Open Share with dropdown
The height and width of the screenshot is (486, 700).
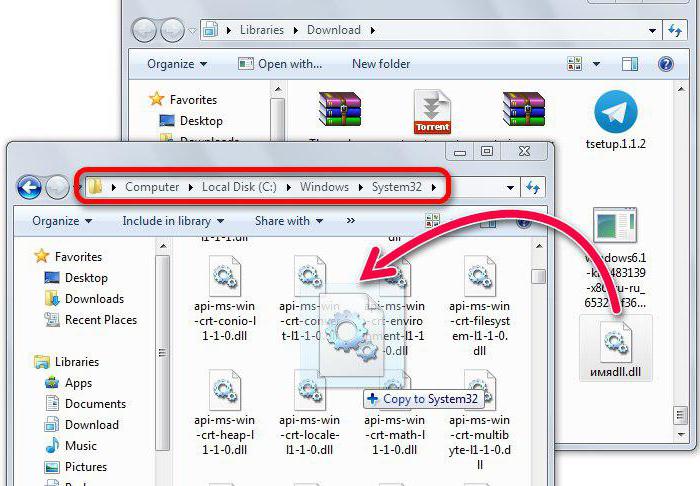pyautogui.click(x=289, y=221)
